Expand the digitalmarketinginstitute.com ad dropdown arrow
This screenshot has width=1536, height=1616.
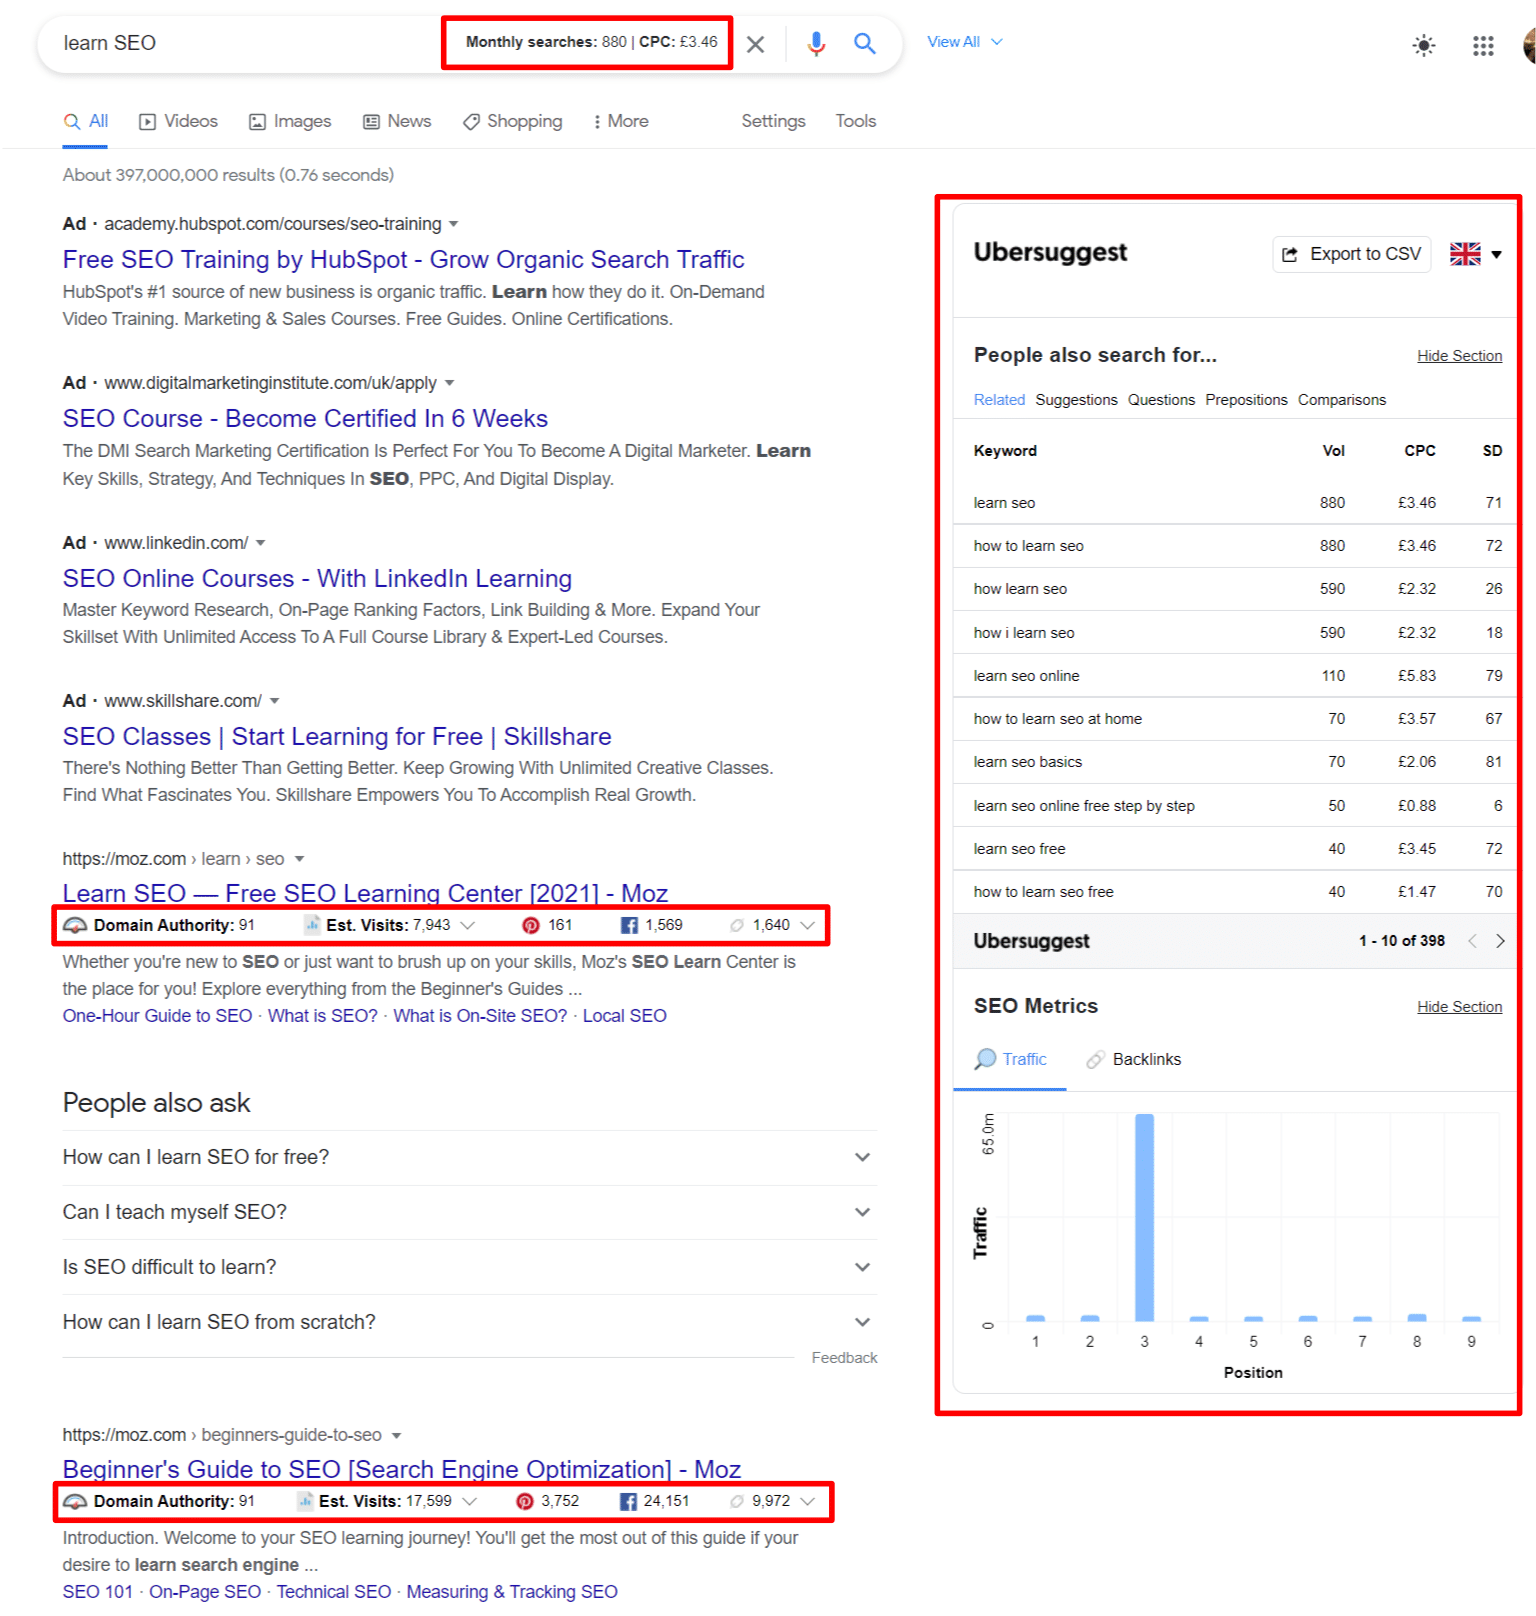[449, 383]
